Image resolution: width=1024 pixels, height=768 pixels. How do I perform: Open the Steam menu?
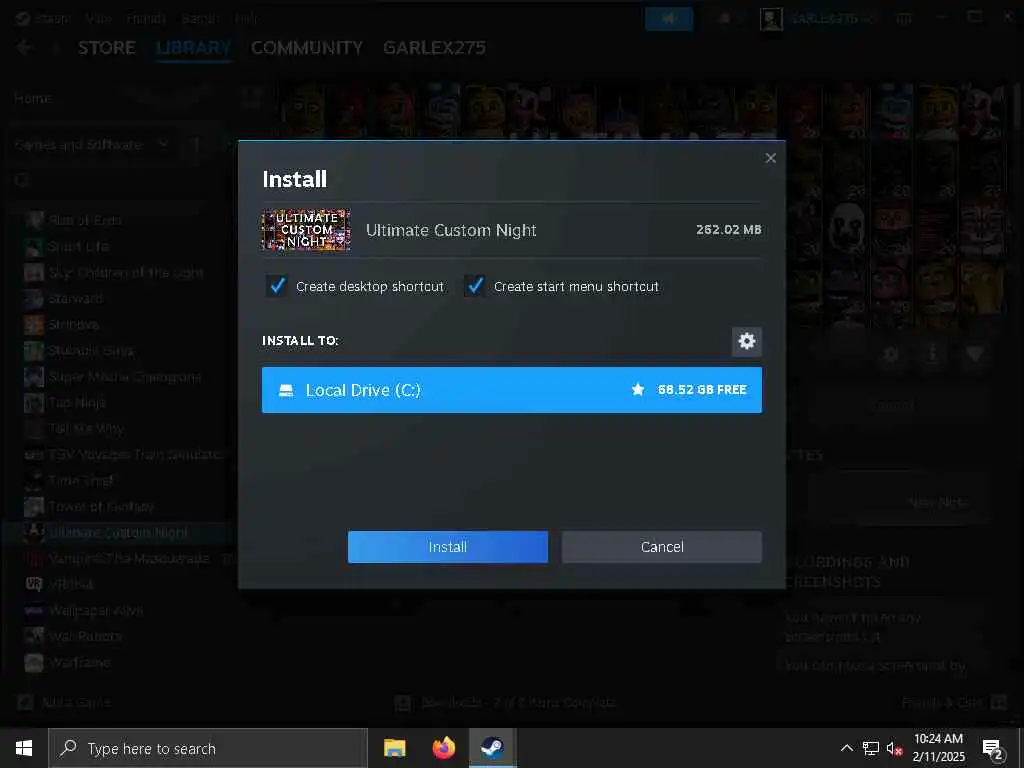coord(53,18)
